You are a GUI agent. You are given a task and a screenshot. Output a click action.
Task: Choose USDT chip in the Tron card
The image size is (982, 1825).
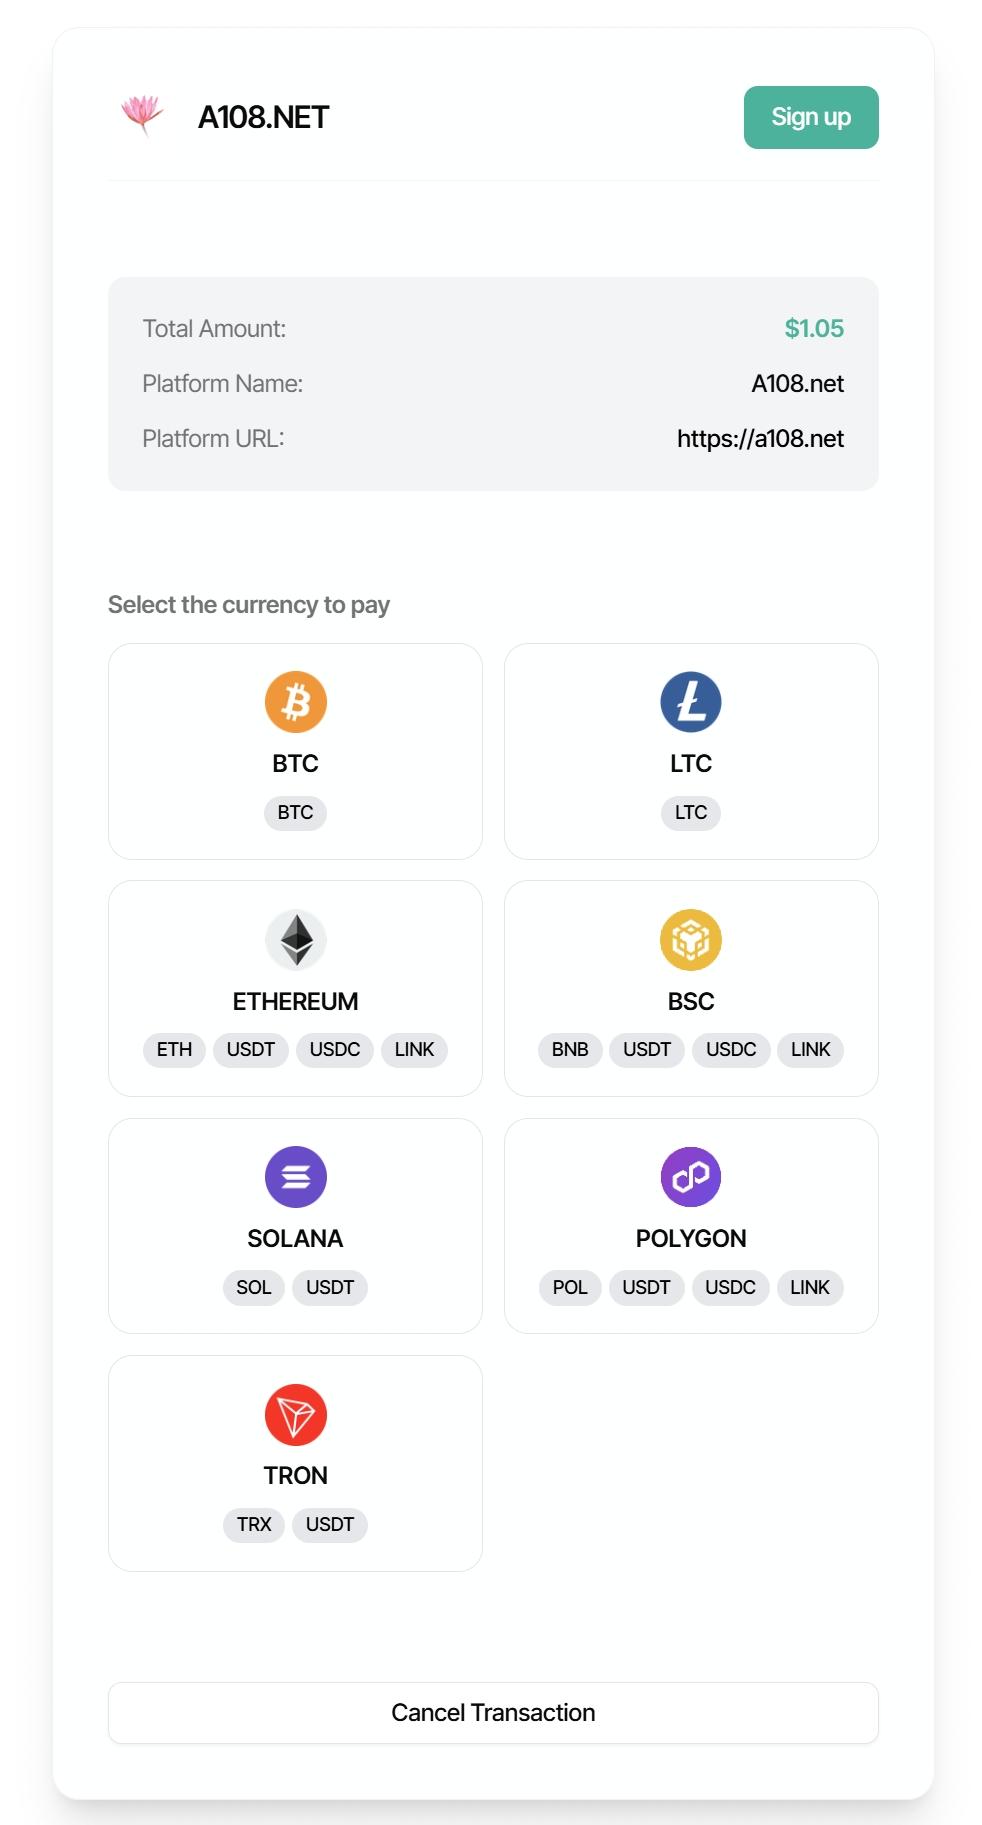(330, 1525)
